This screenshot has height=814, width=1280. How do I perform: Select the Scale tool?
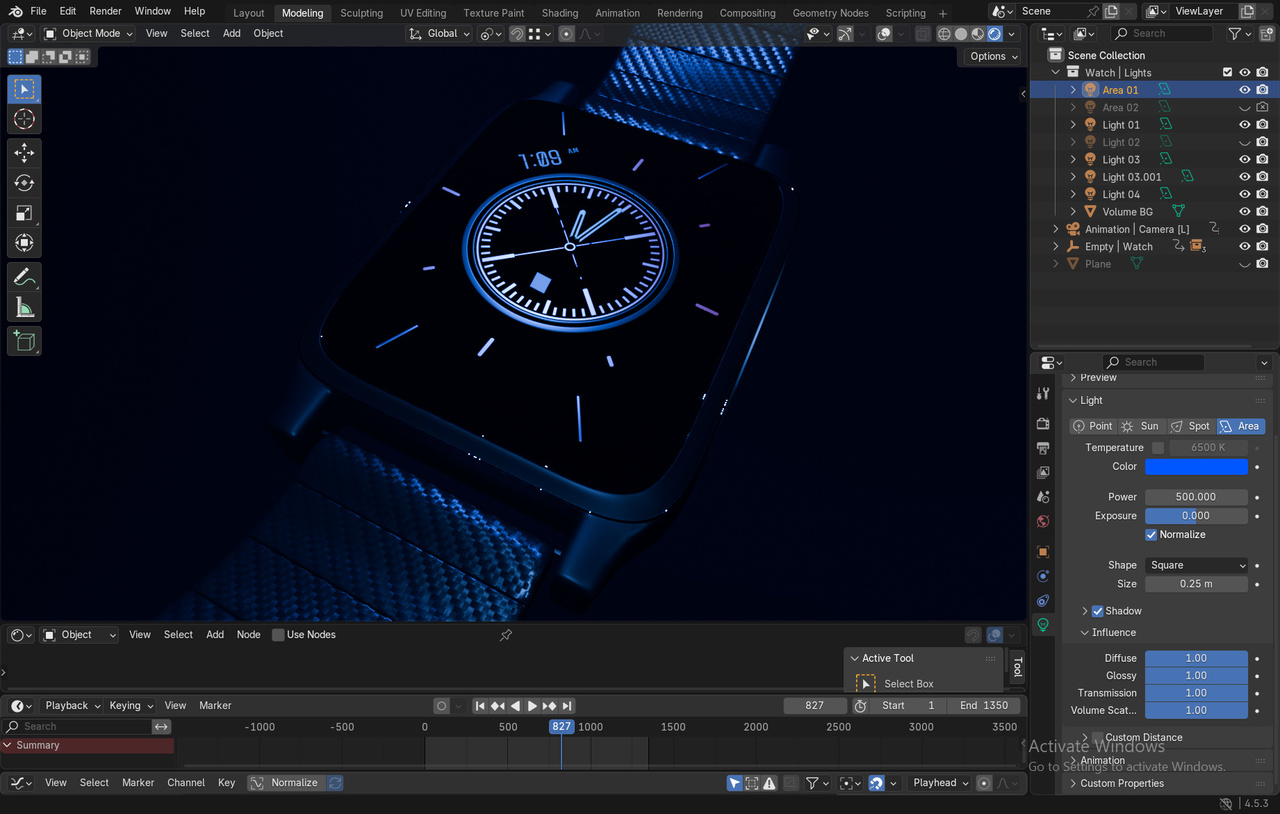(24, 213)
